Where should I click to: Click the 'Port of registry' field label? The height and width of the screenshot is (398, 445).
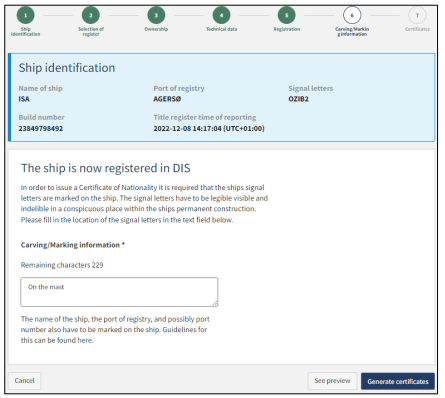pos(179,88)
